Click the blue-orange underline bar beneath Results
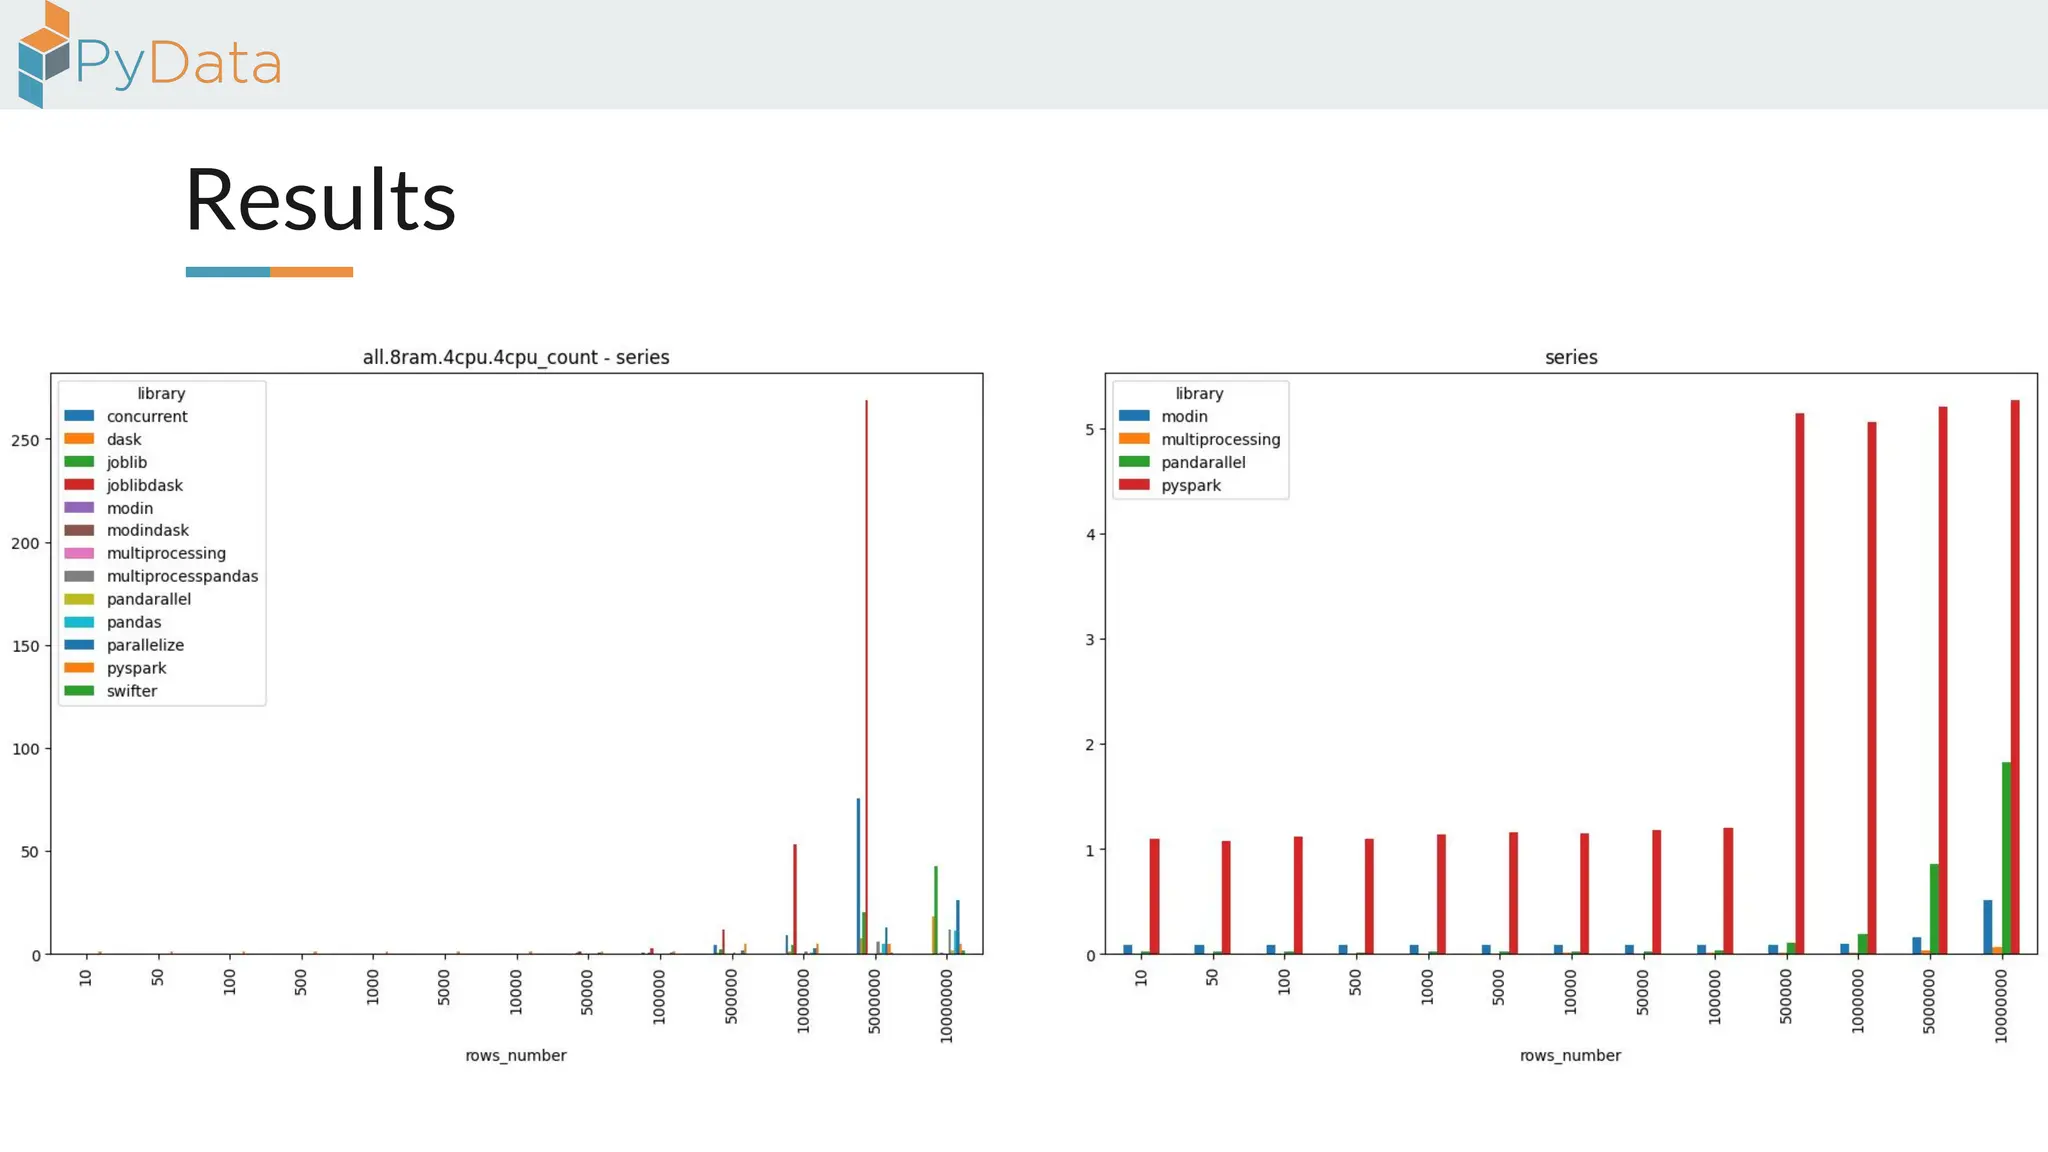Image resolution: width=2048 pixels, height=1152 pixels. pos(269,272)
